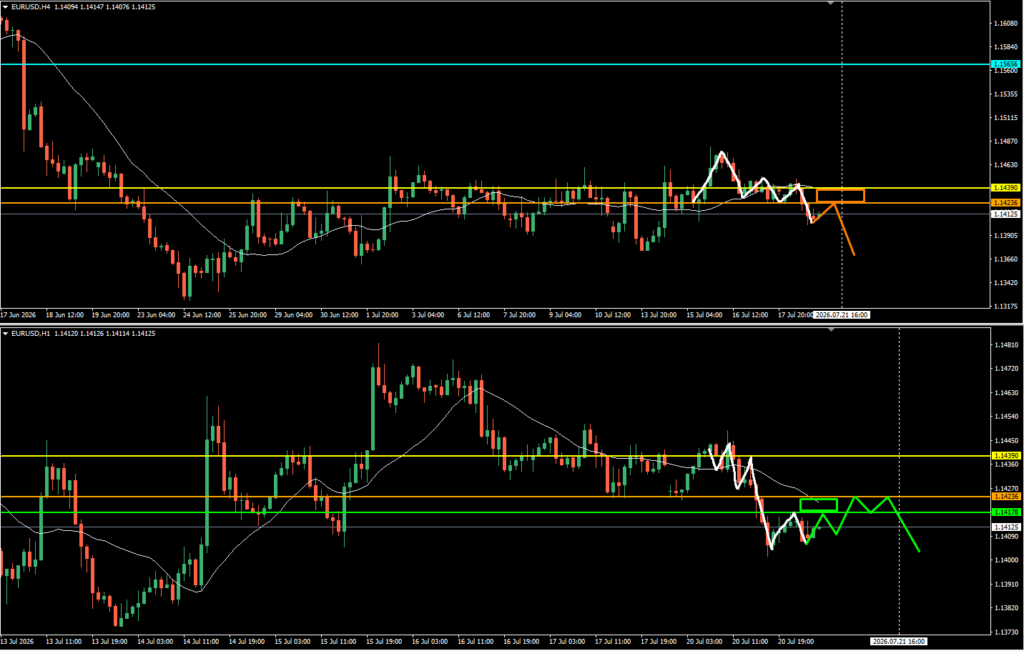Image resolution: width=1024 pixels, height=651 pixels.
Task: Select the yellow 1.14390 label on H1 chart
Action: pos(1006,456)
